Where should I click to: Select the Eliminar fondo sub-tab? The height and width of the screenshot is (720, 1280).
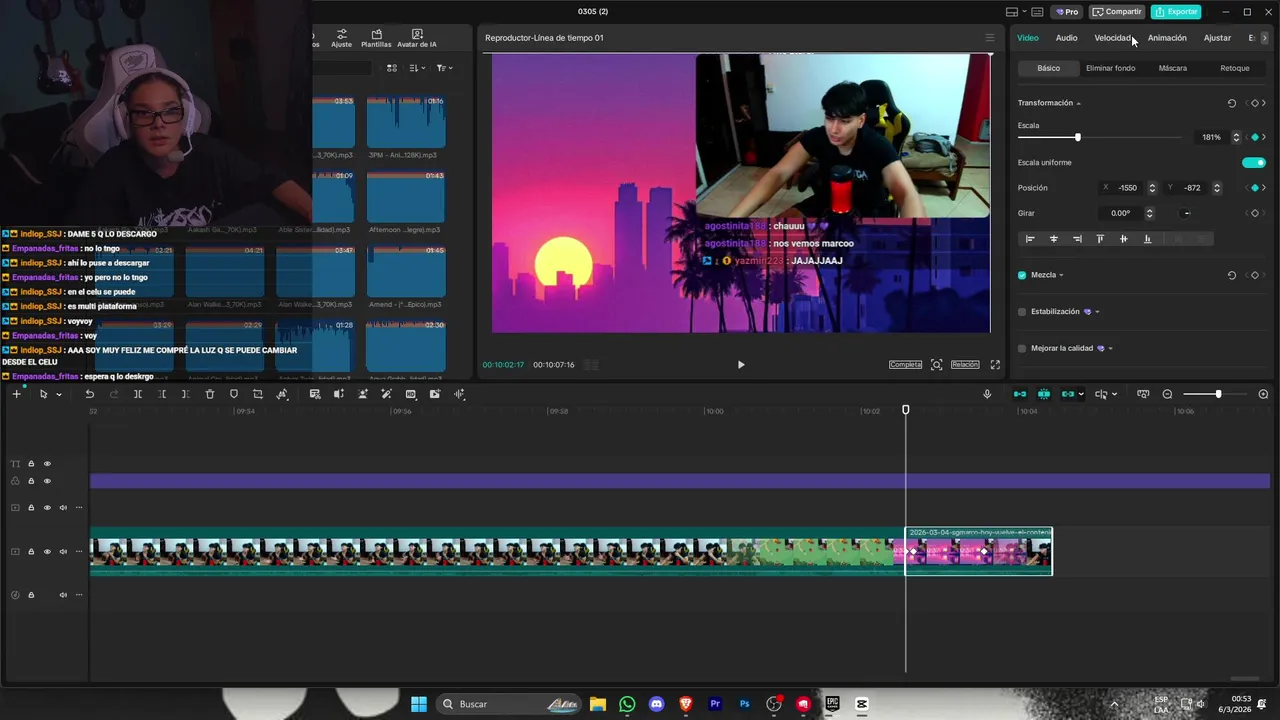[1110, 68]
